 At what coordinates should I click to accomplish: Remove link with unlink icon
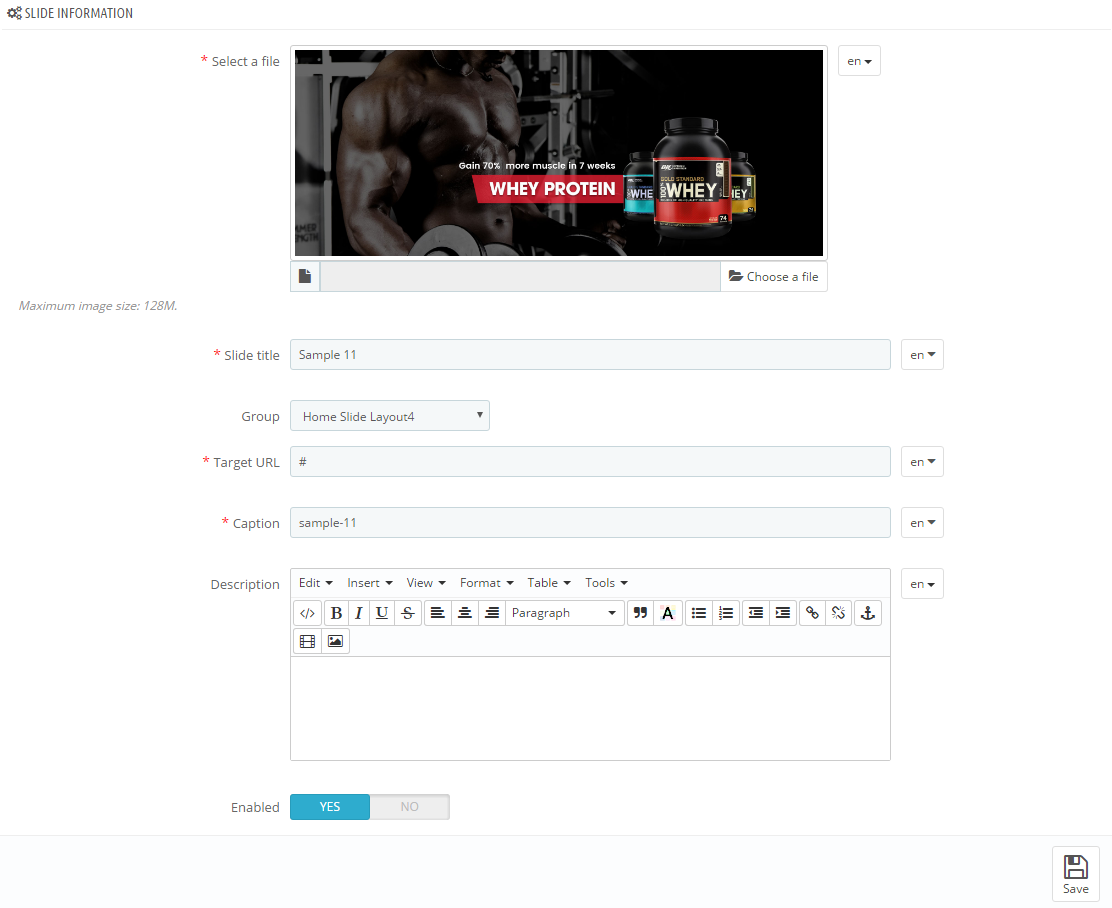point(838,613)
